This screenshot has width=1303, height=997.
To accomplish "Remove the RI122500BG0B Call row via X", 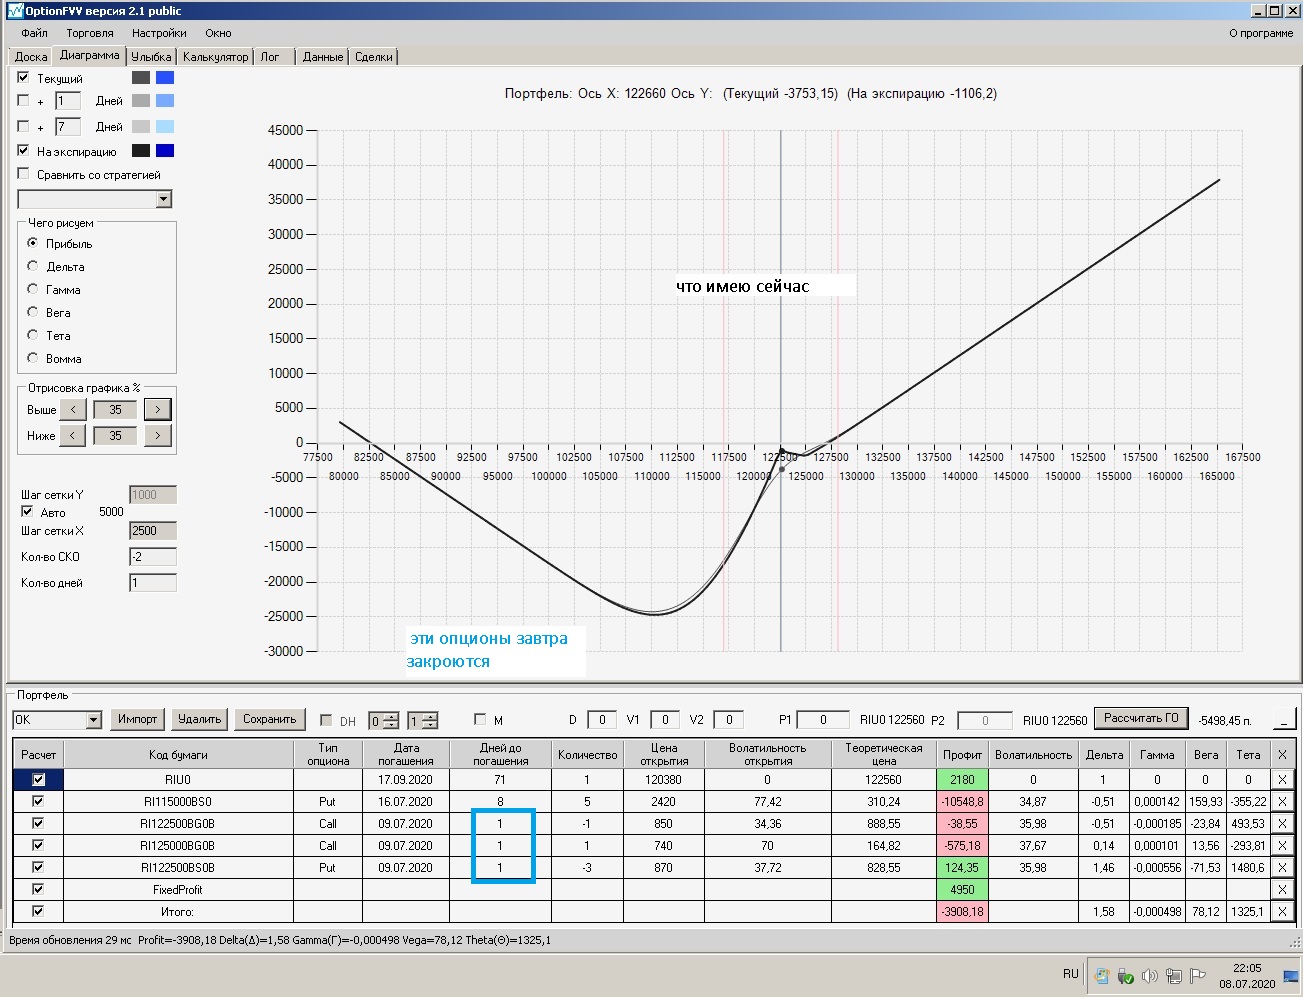I will [x=1282, y=823].
